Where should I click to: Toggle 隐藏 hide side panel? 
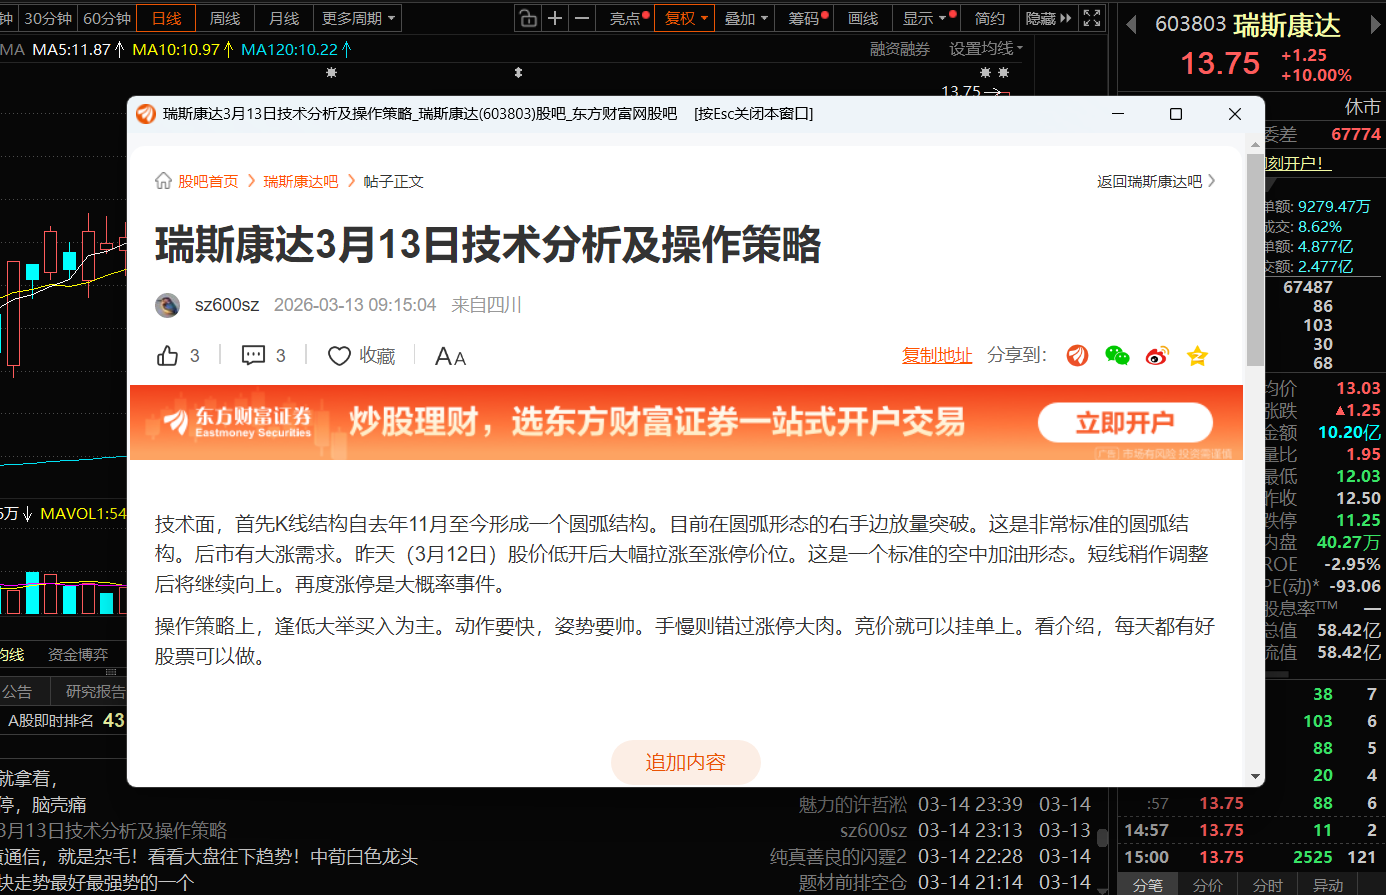coord(1048,18)
